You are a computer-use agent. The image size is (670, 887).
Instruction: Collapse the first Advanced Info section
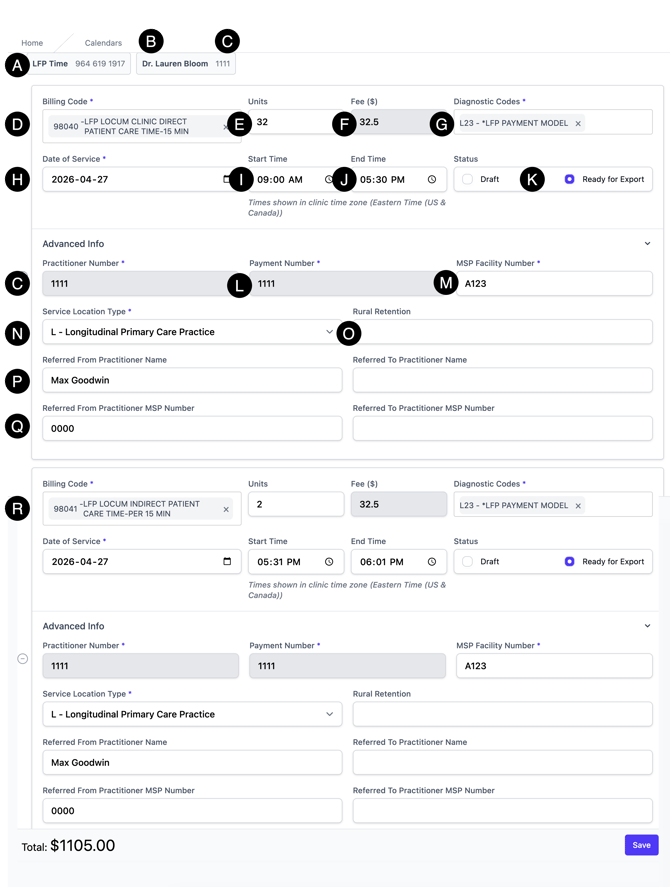[x=647, y=244]
